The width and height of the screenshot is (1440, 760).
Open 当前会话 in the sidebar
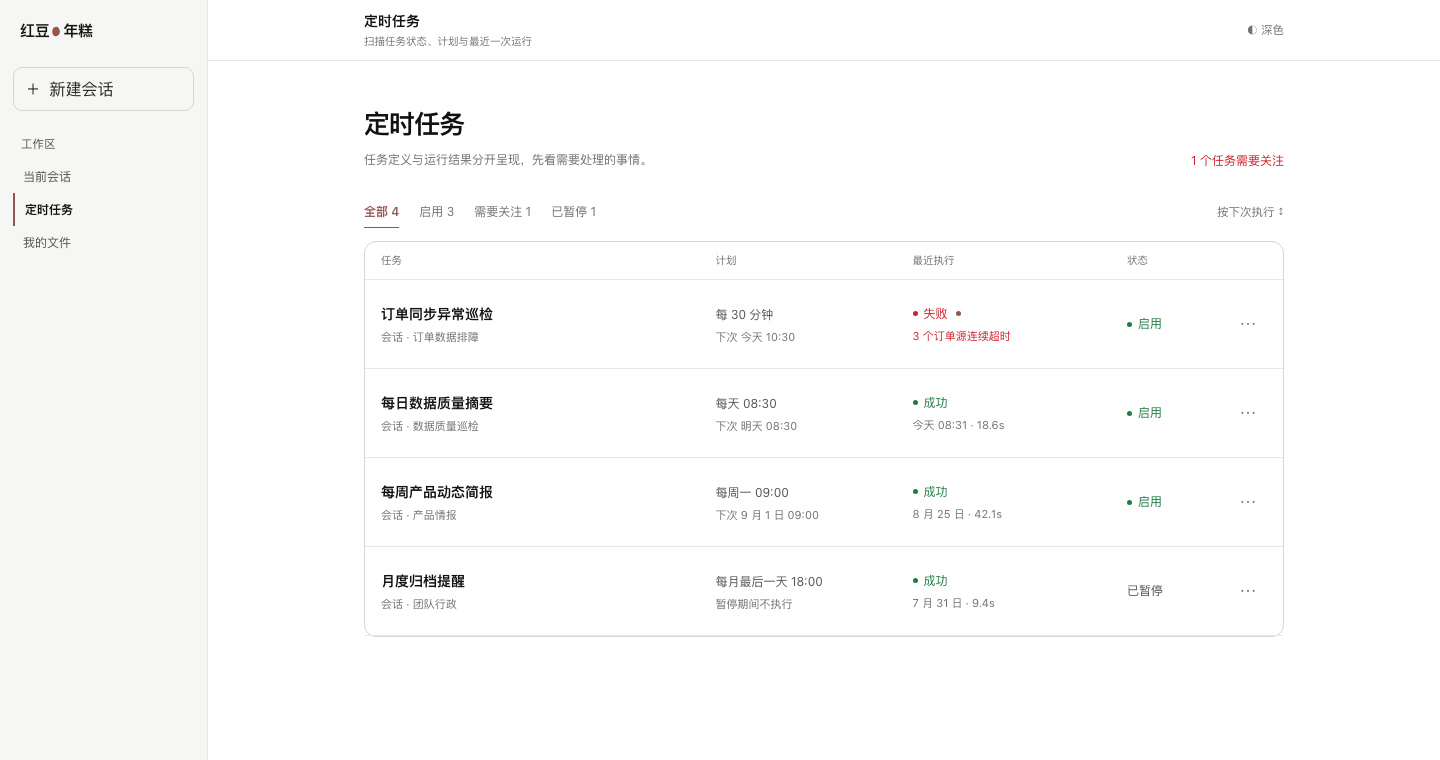coord(103,177)
